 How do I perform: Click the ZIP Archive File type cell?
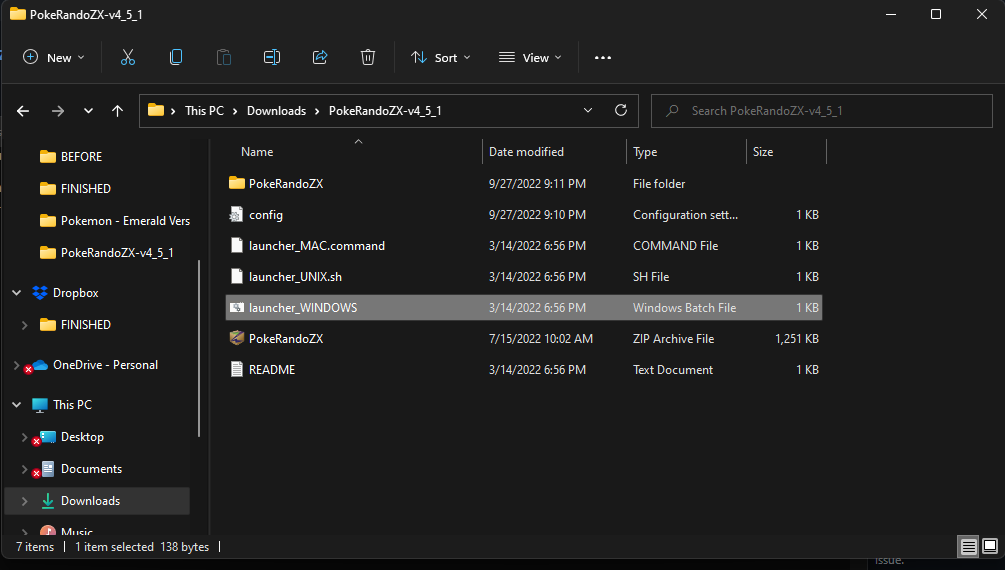673,339
